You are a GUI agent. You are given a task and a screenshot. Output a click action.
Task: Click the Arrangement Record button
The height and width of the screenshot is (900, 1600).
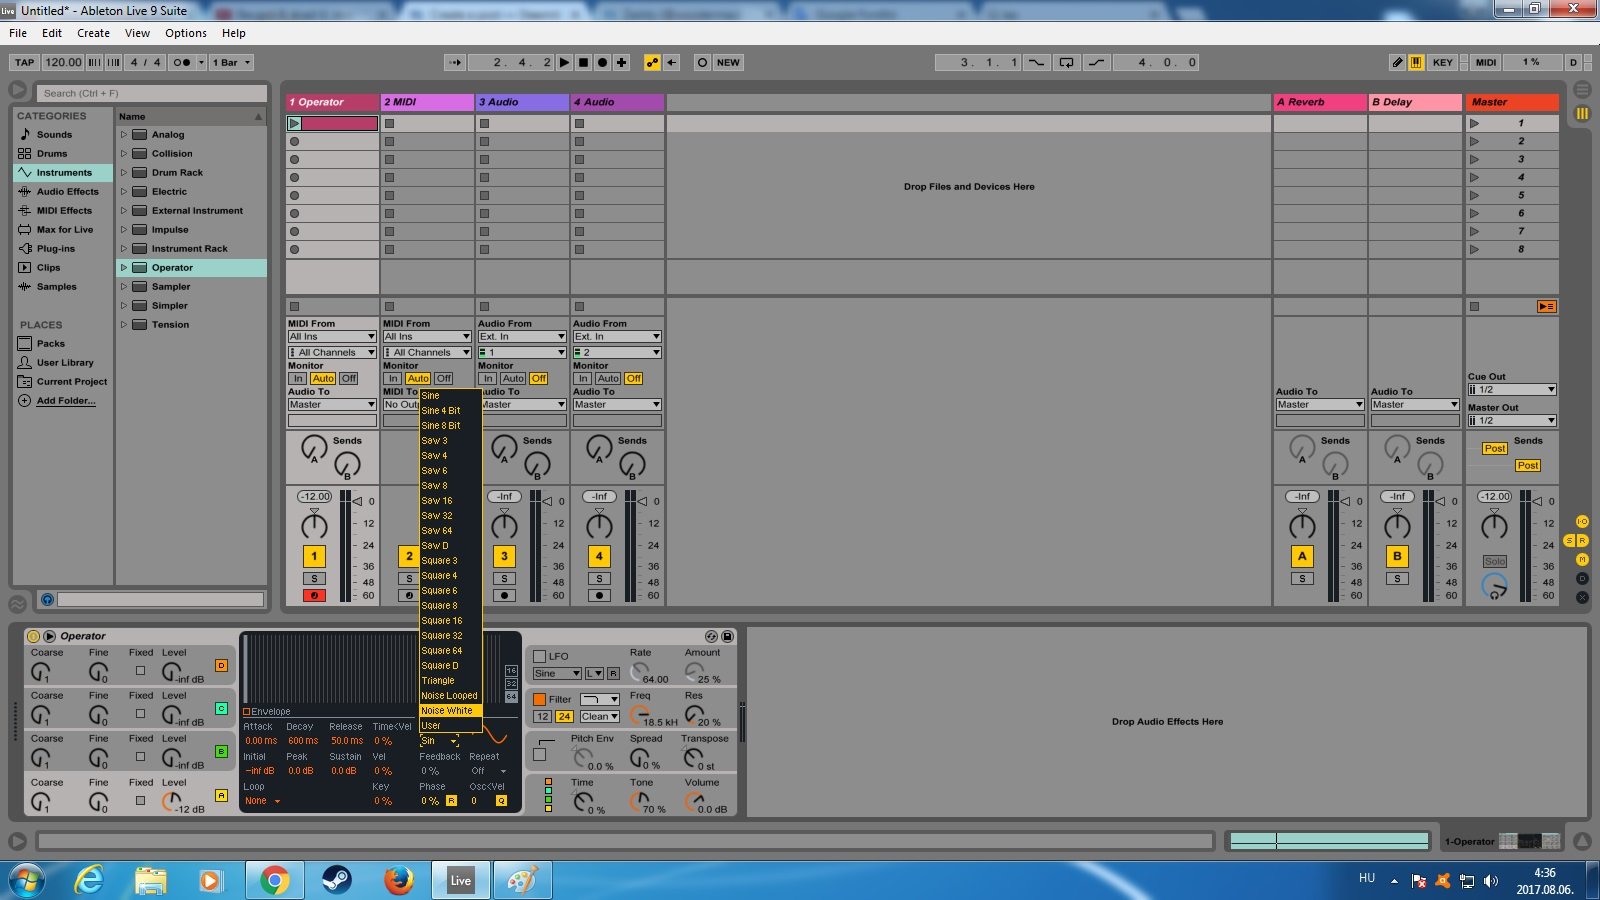603,62
